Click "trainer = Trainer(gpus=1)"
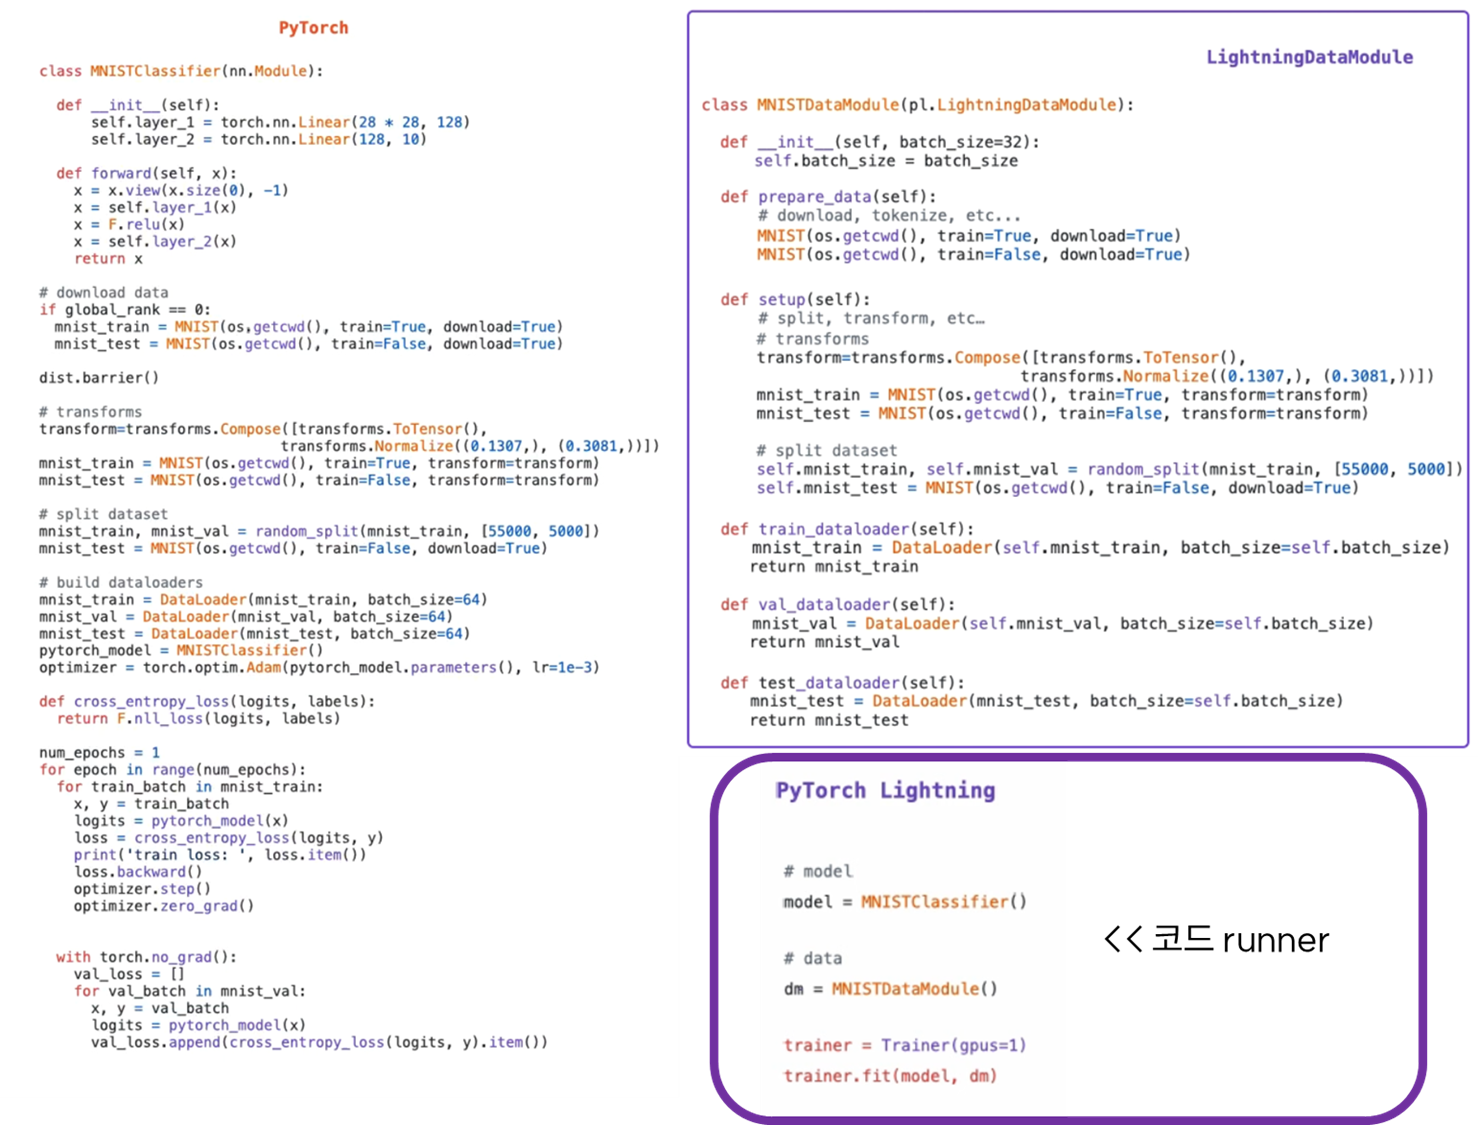Screen dimensions: 1478x1125 pos(905,1046)
